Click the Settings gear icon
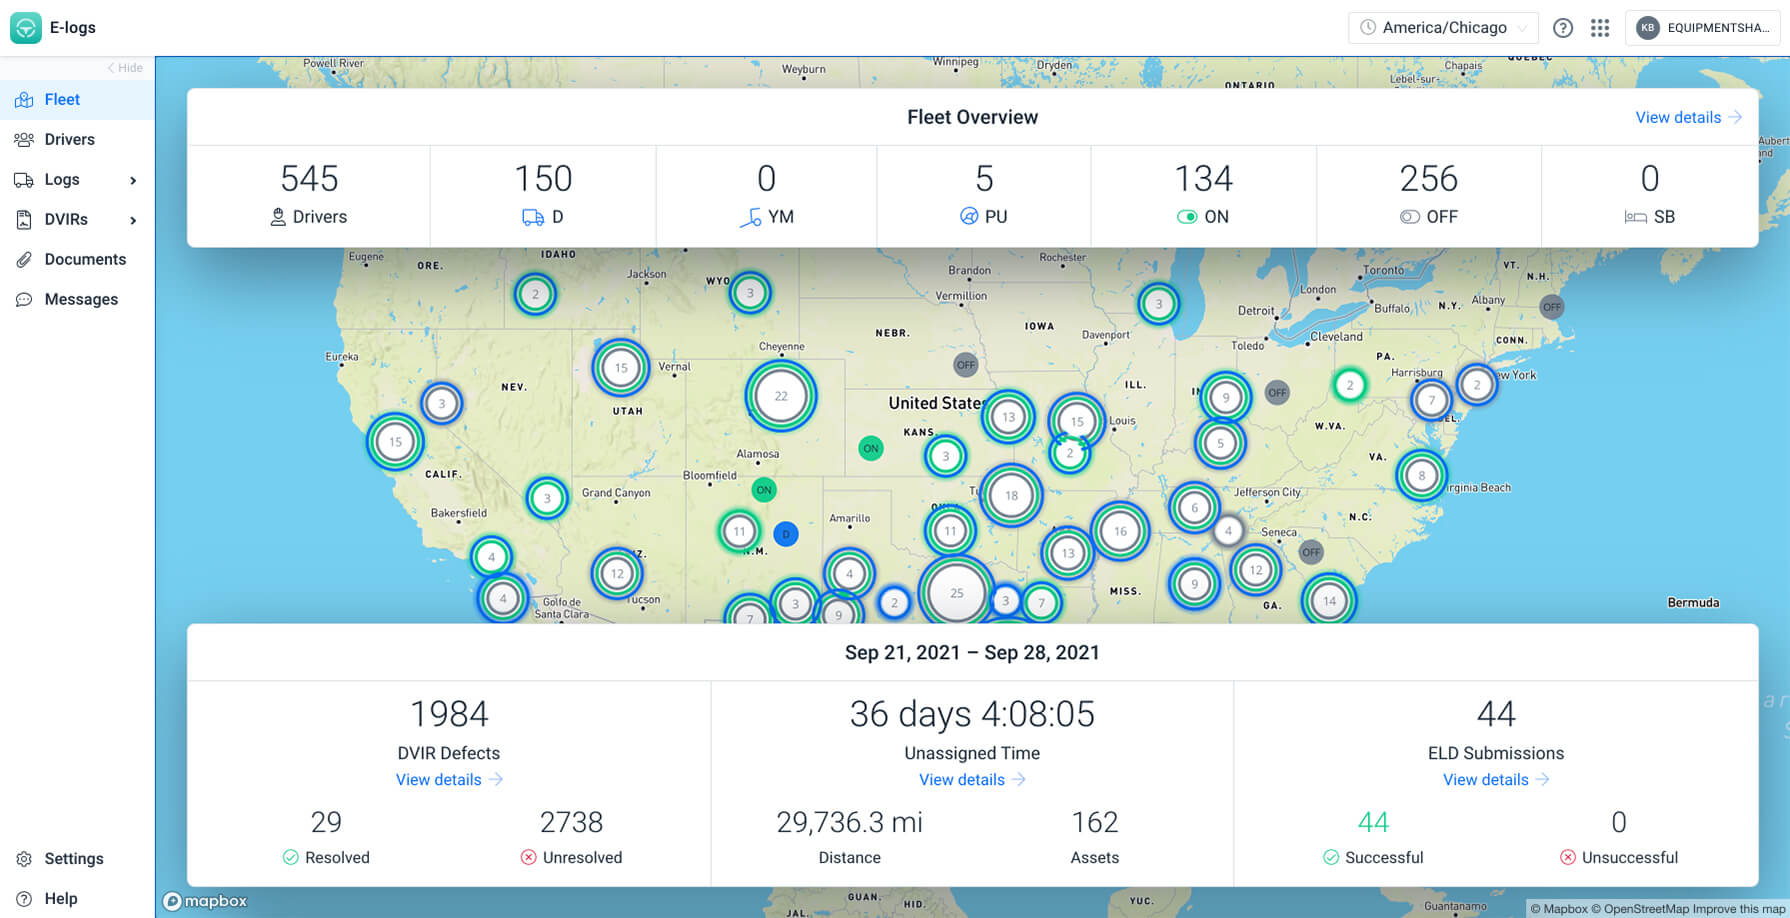Image resolution: width=1790 pixels, height=918 pixels. (24, 858)
